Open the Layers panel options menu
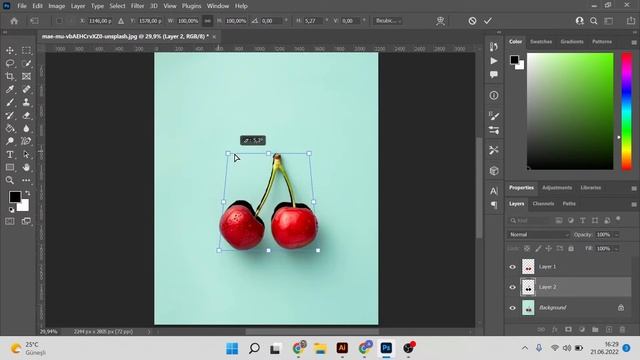The image size is (640, 360). (x=634, y=204)
